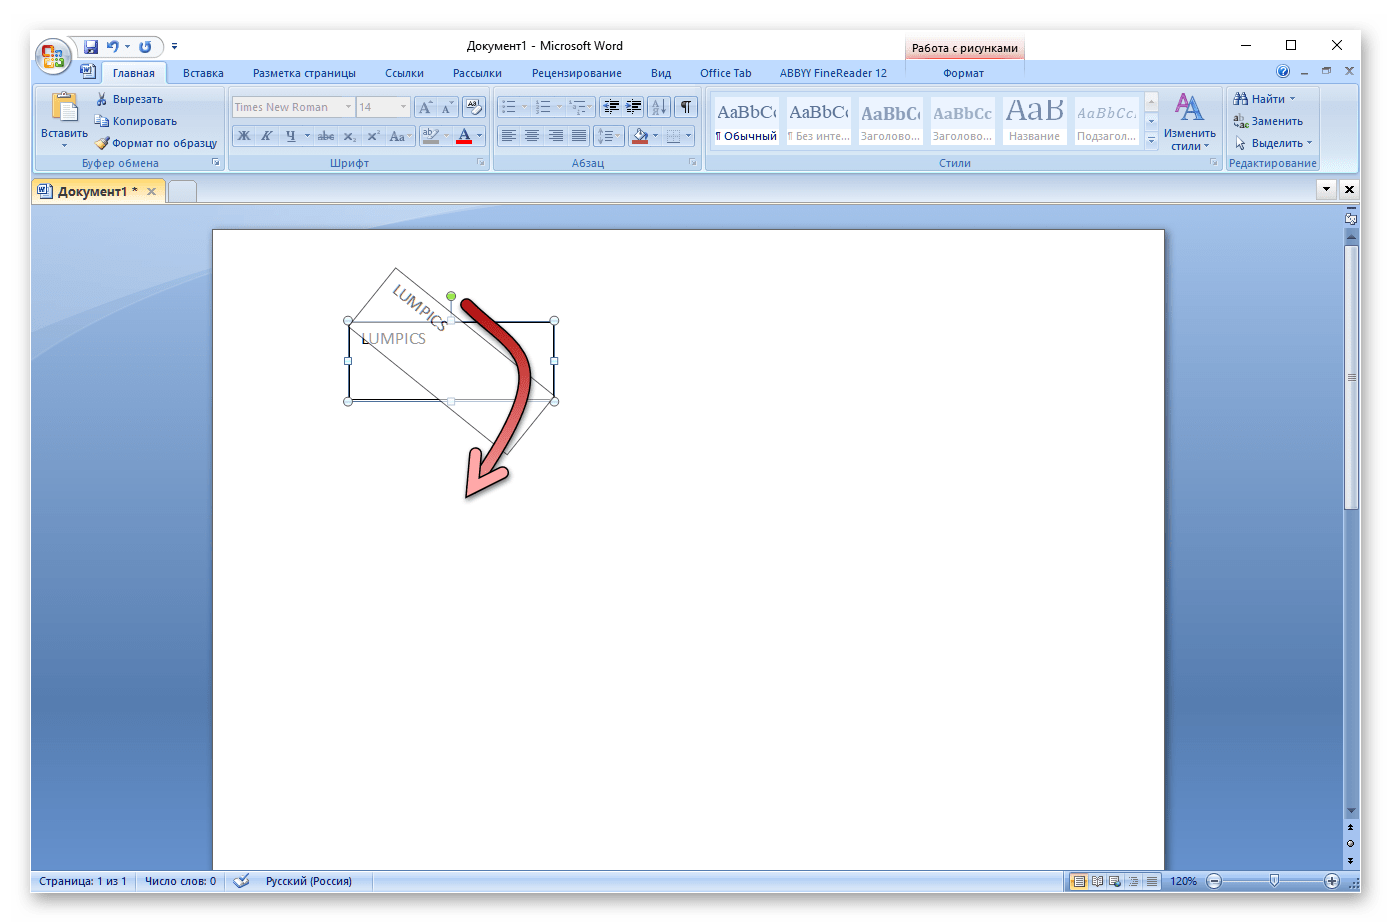
Task: Click the Clear Formatting eraser icon
Action: 474,107
